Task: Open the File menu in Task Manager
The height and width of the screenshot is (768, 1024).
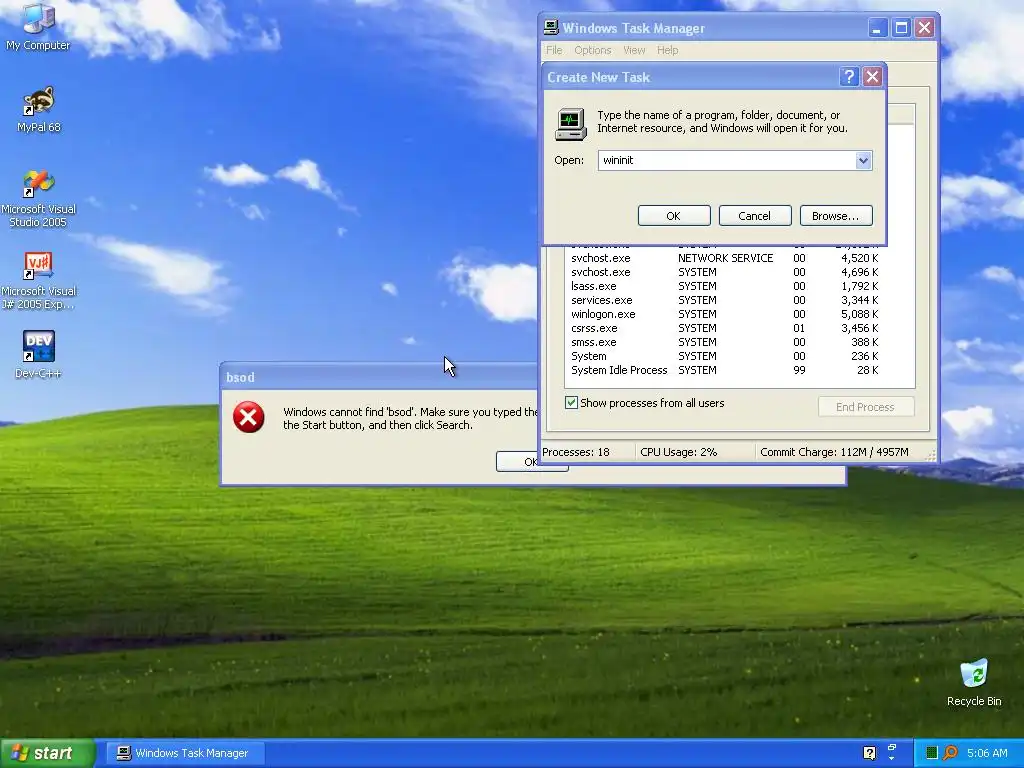Action: click(554, 50)
